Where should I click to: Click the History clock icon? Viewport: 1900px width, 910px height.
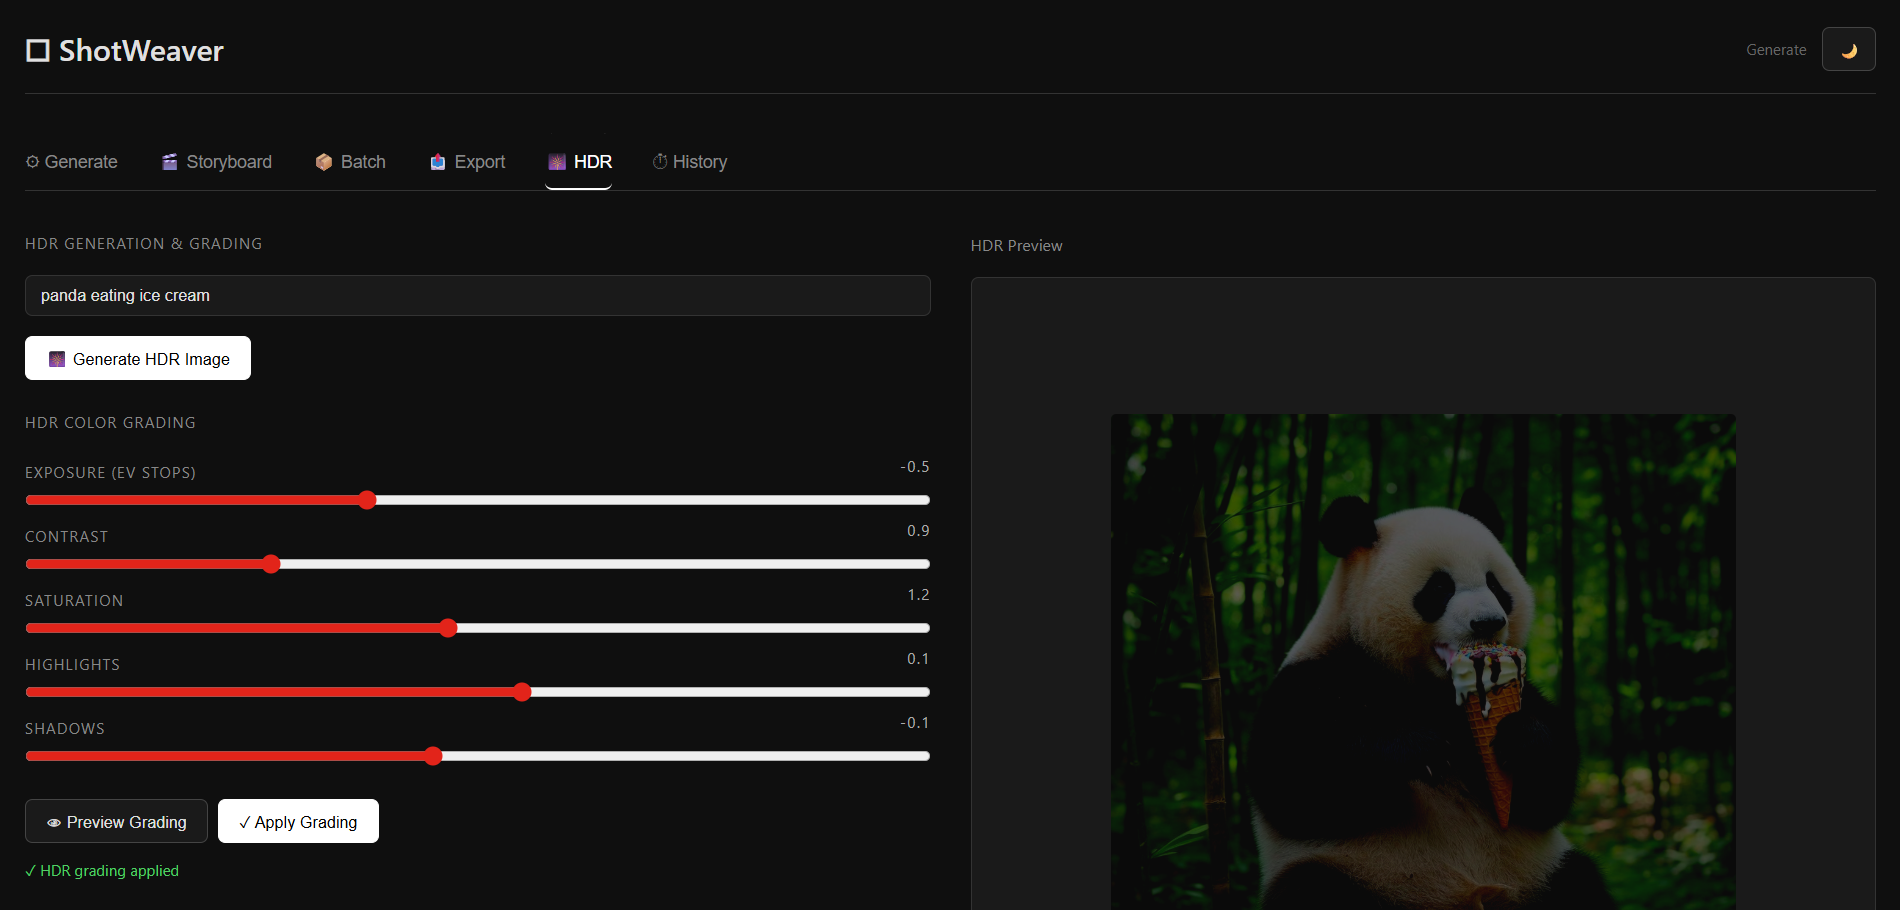coord(660,162)
